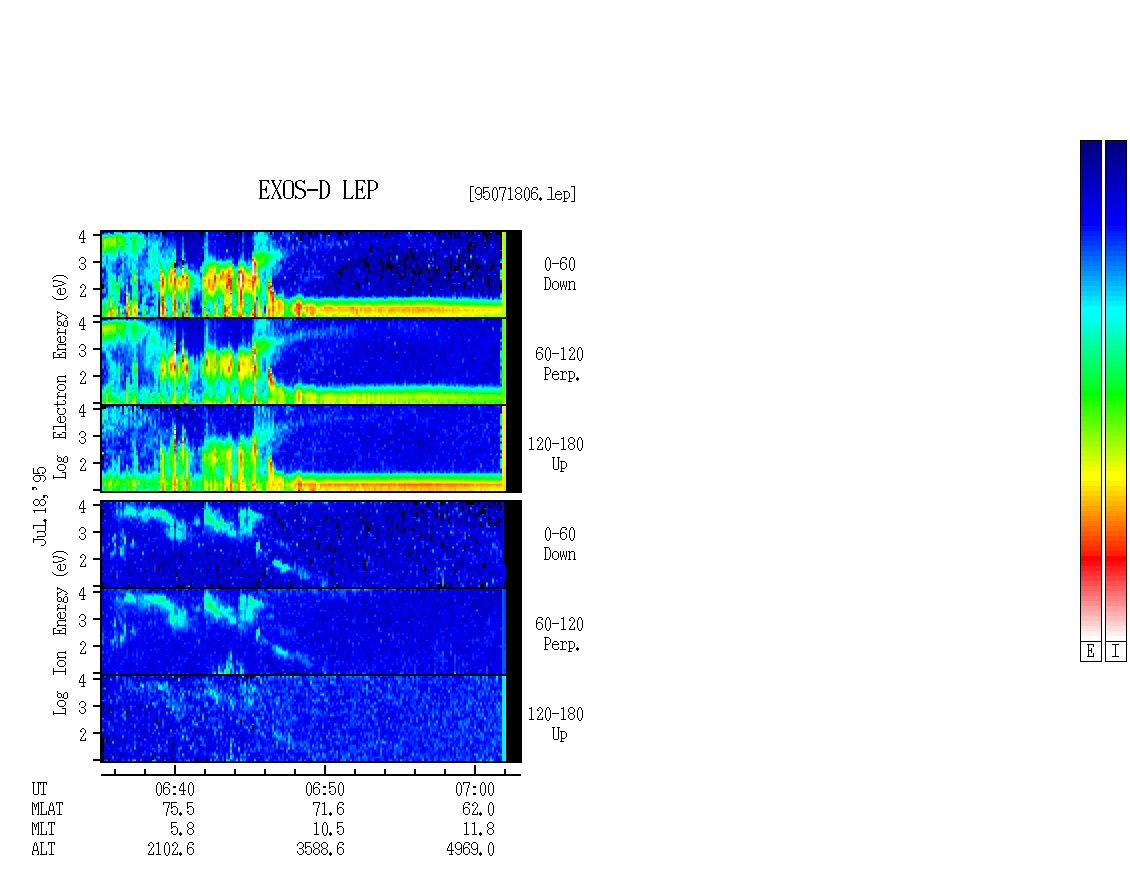The image size is (1130, 875).
Task: Click the ALT value 2102.6
Action: 171,850
